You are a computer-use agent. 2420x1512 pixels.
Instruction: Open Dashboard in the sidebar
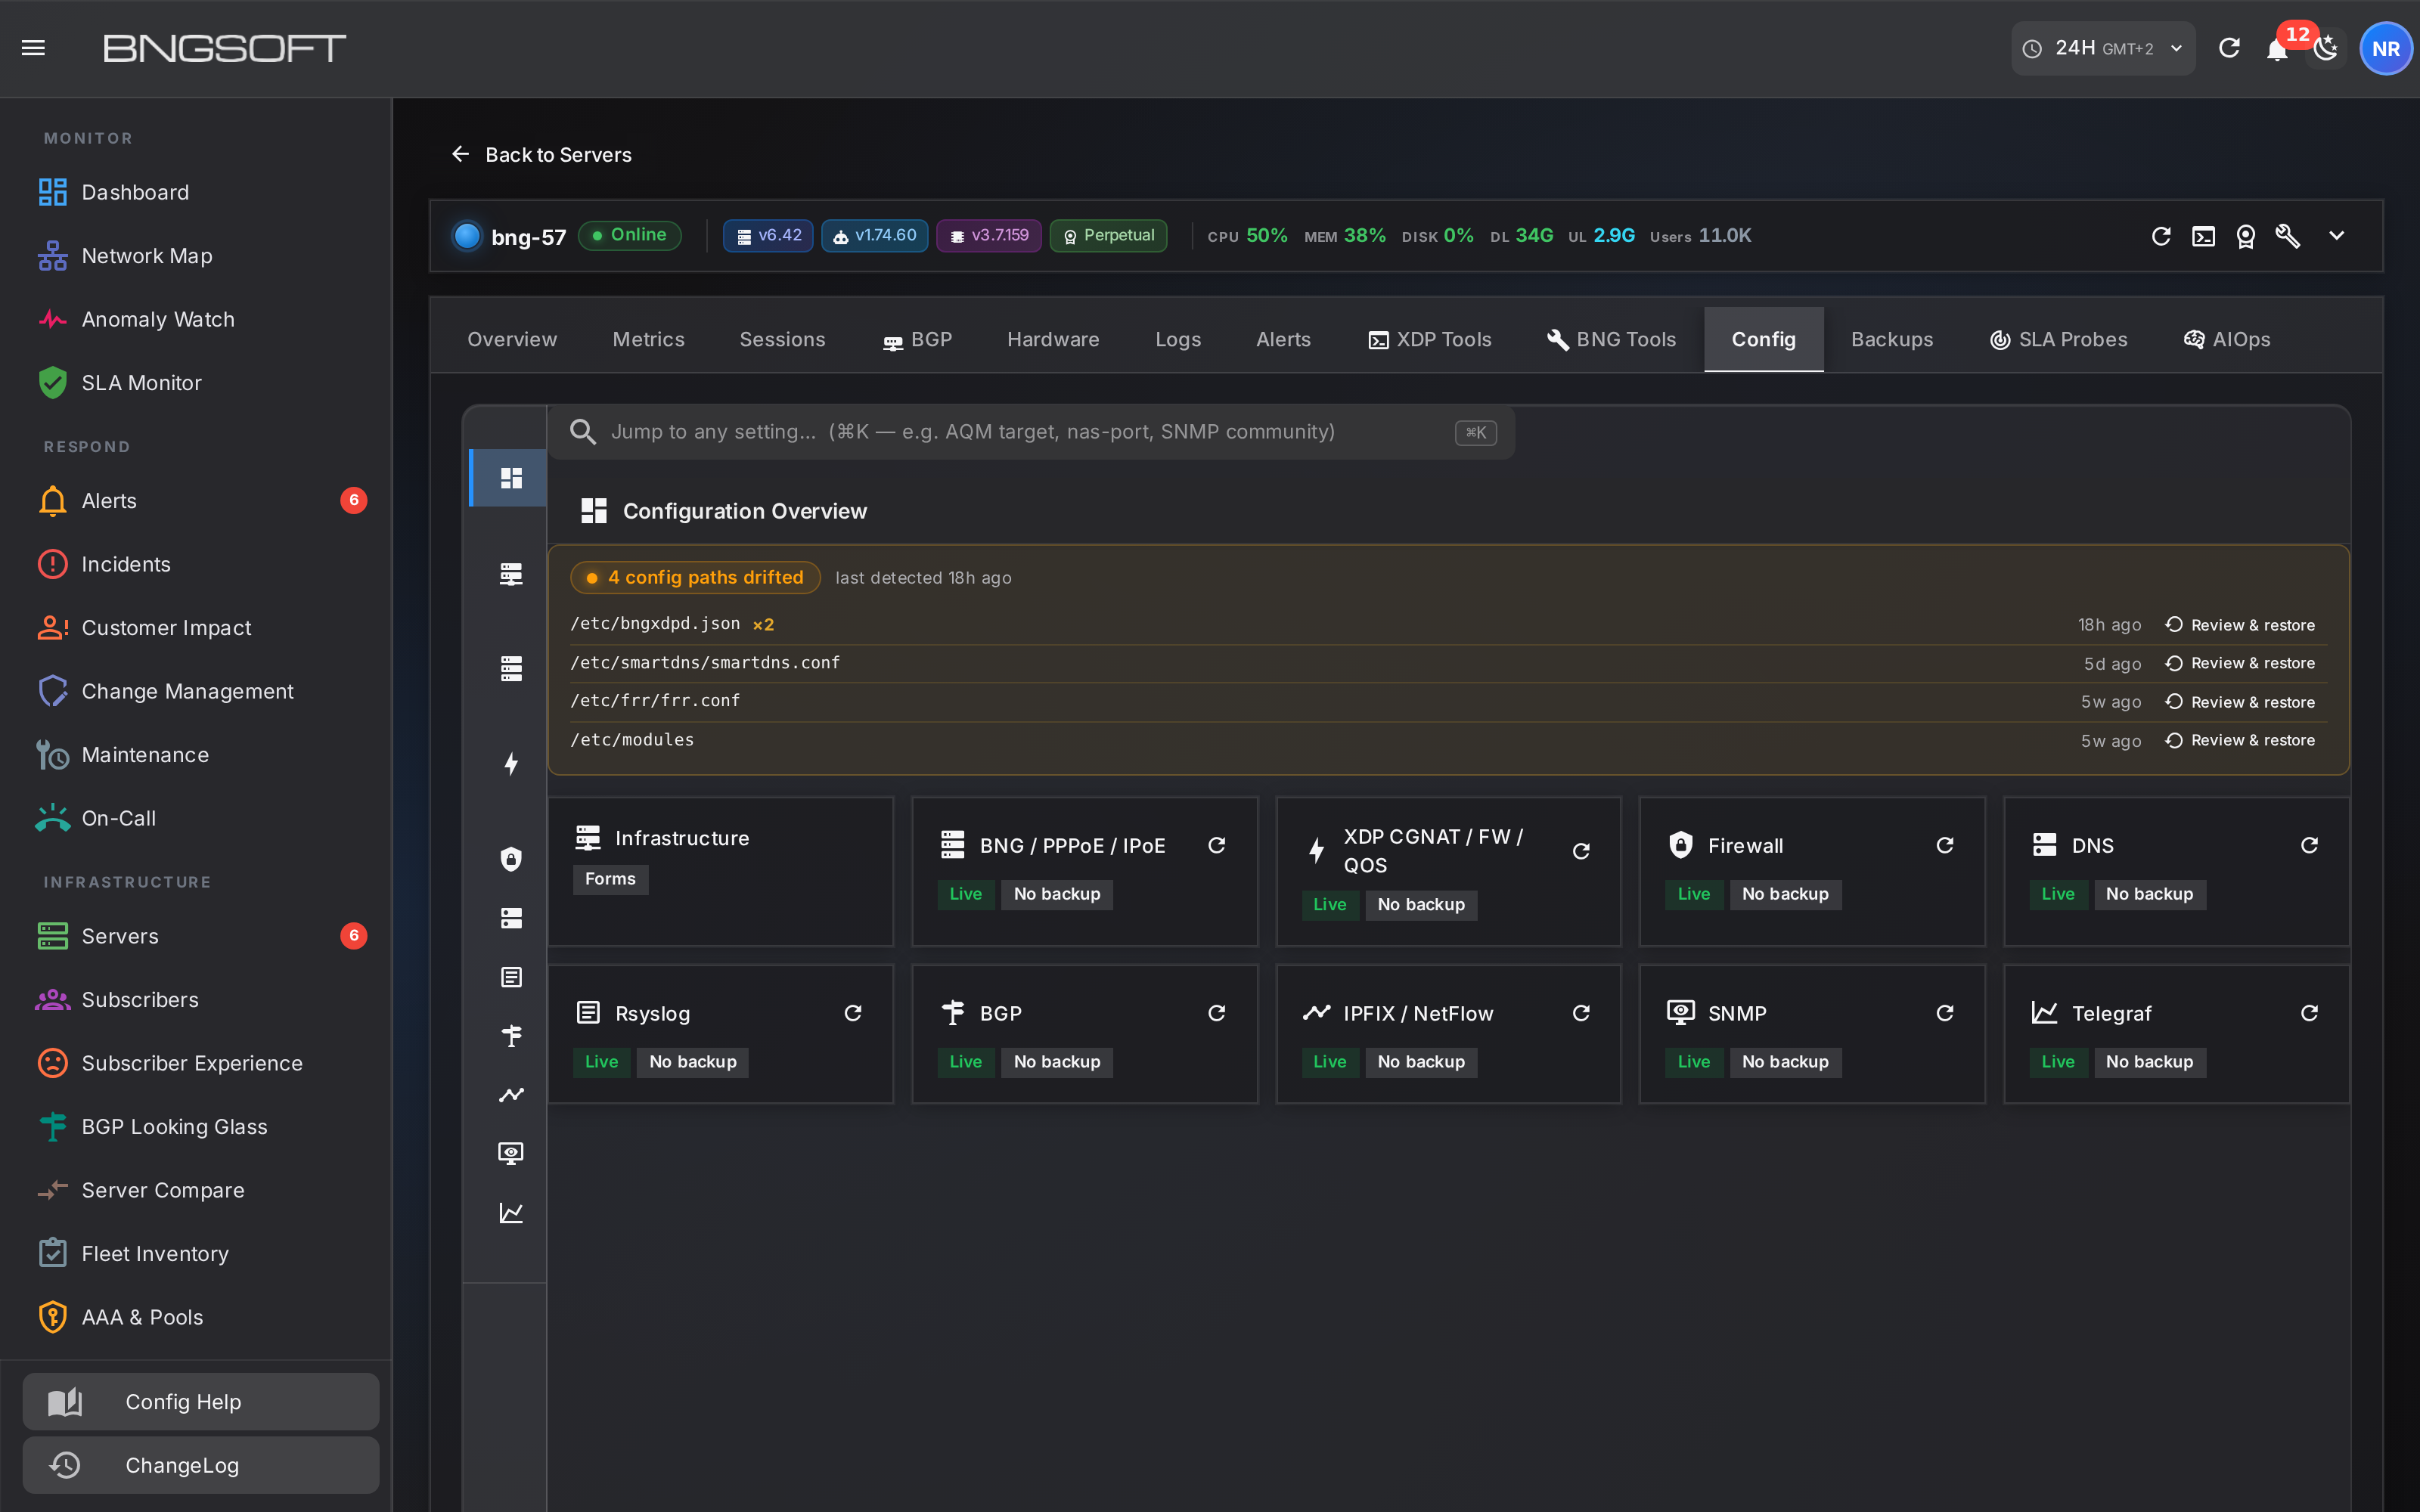pos(196,192)
